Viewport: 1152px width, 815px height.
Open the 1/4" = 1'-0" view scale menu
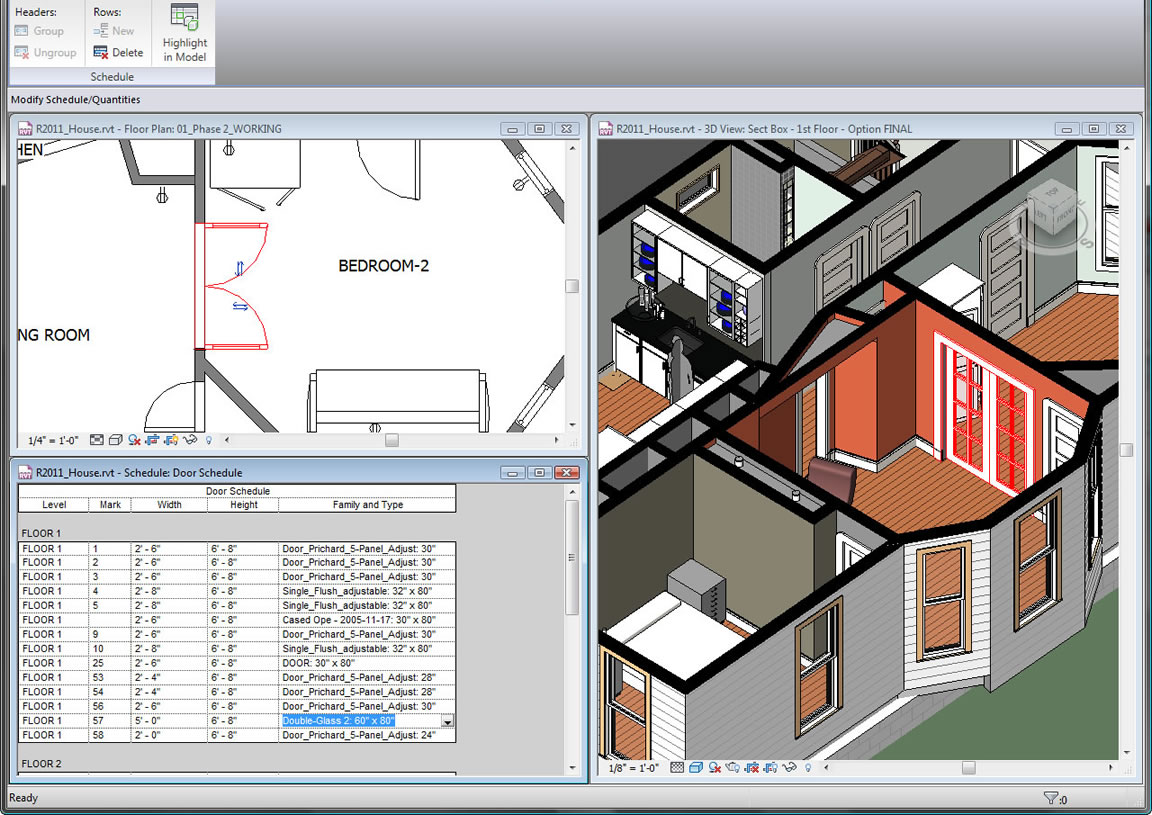(x=52, y=440)
